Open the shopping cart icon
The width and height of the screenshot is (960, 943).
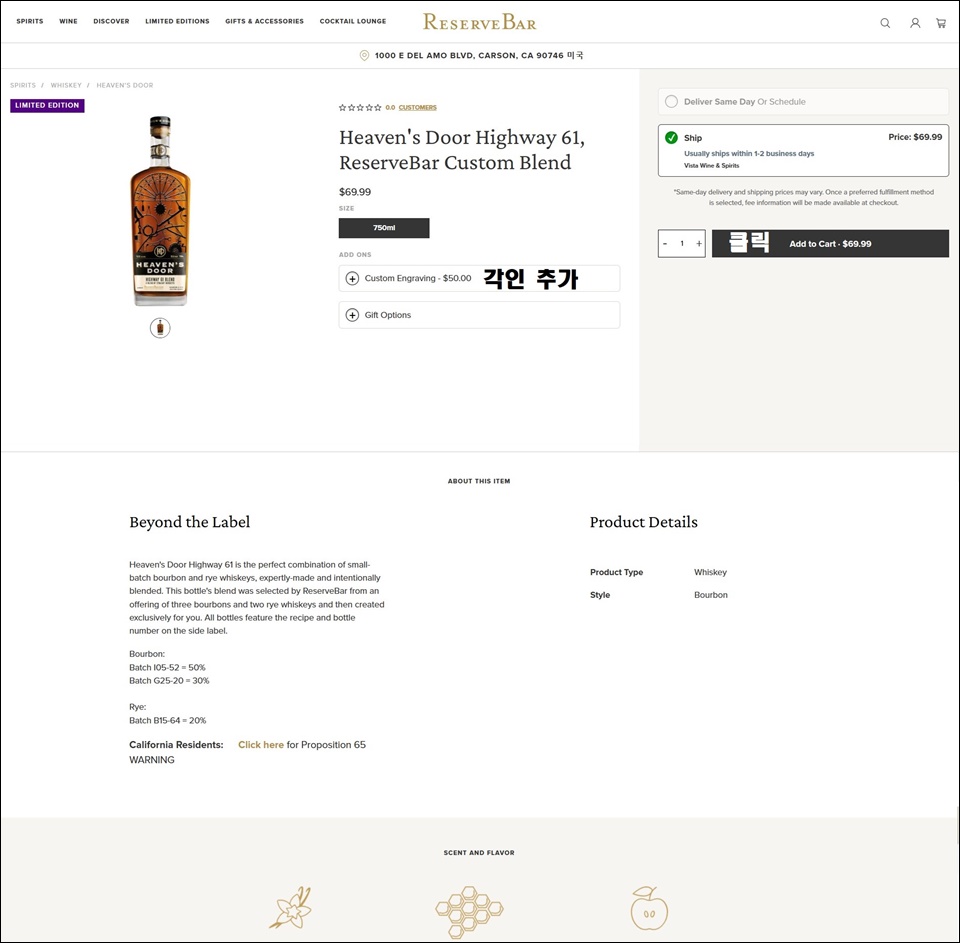click(941, 23)
